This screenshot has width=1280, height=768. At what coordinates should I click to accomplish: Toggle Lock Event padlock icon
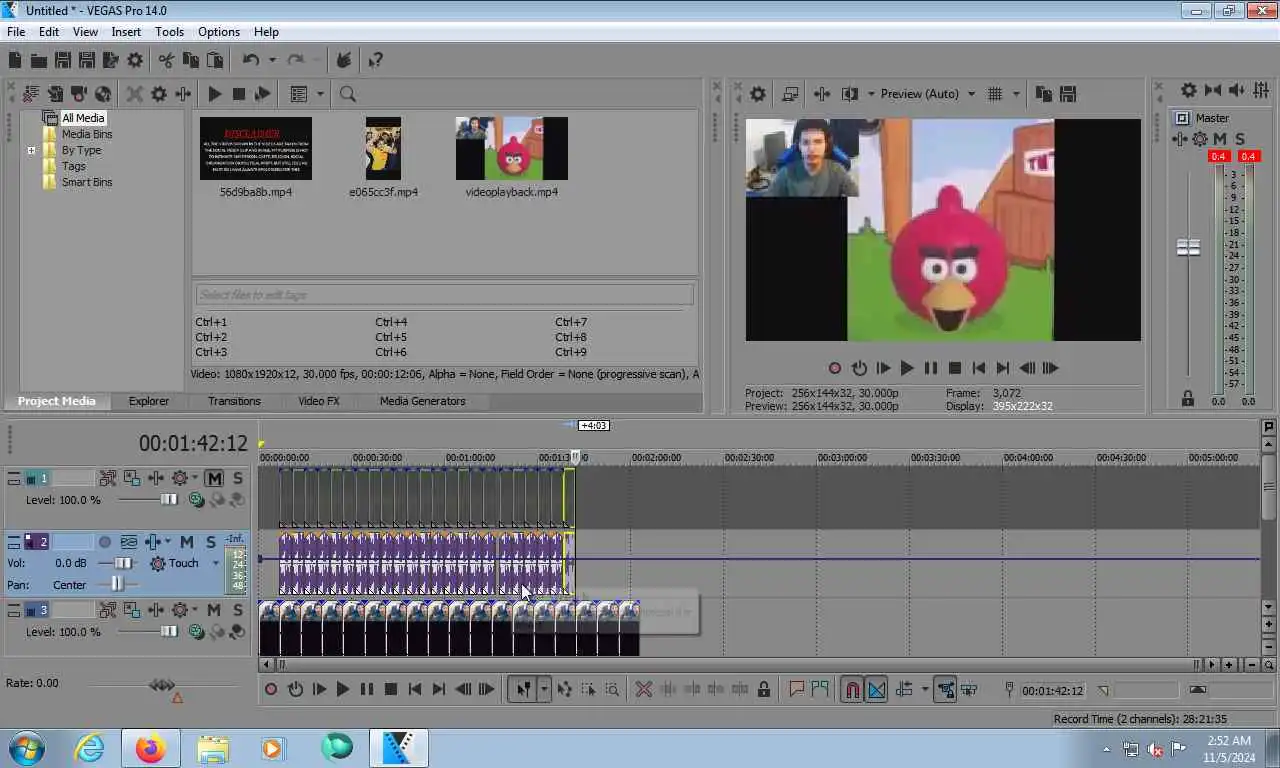coord(764,690)
